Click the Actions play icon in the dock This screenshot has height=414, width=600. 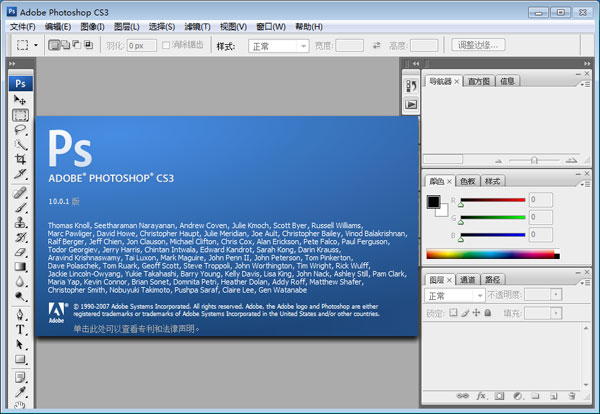coord(410,104)
